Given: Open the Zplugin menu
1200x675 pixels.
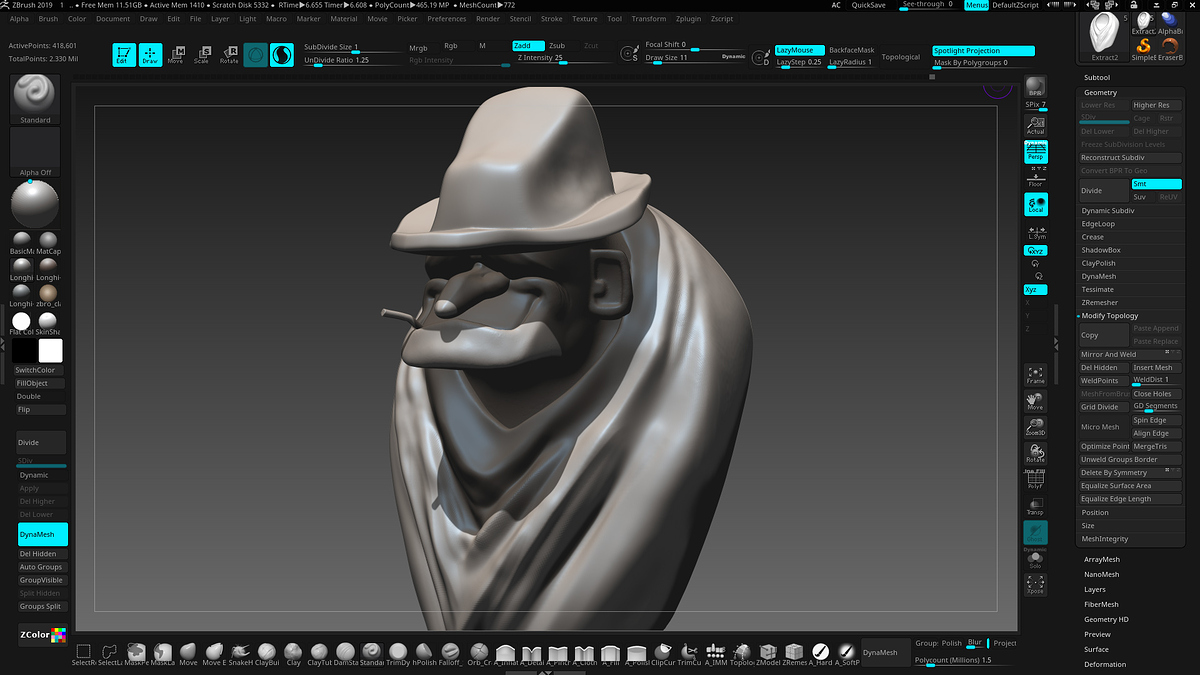Looking at the screenshot, I should [689, 19].
